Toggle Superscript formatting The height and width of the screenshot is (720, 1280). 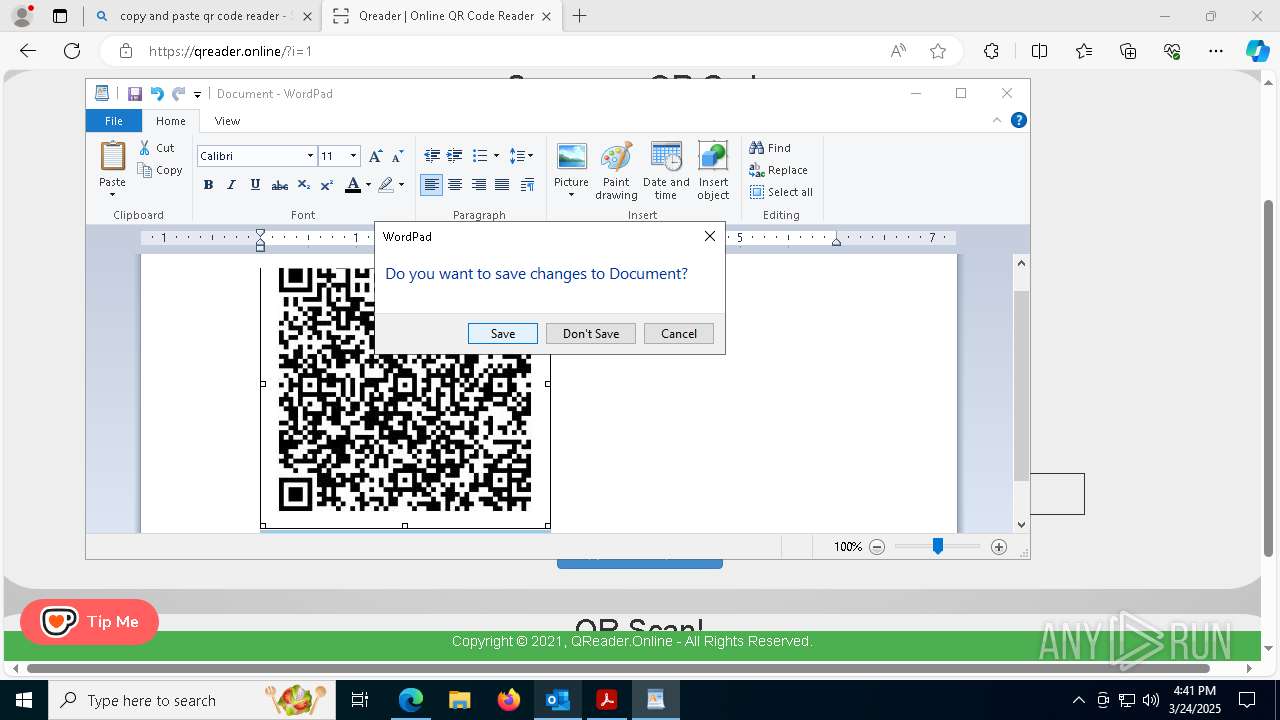(x=326, y=185)
